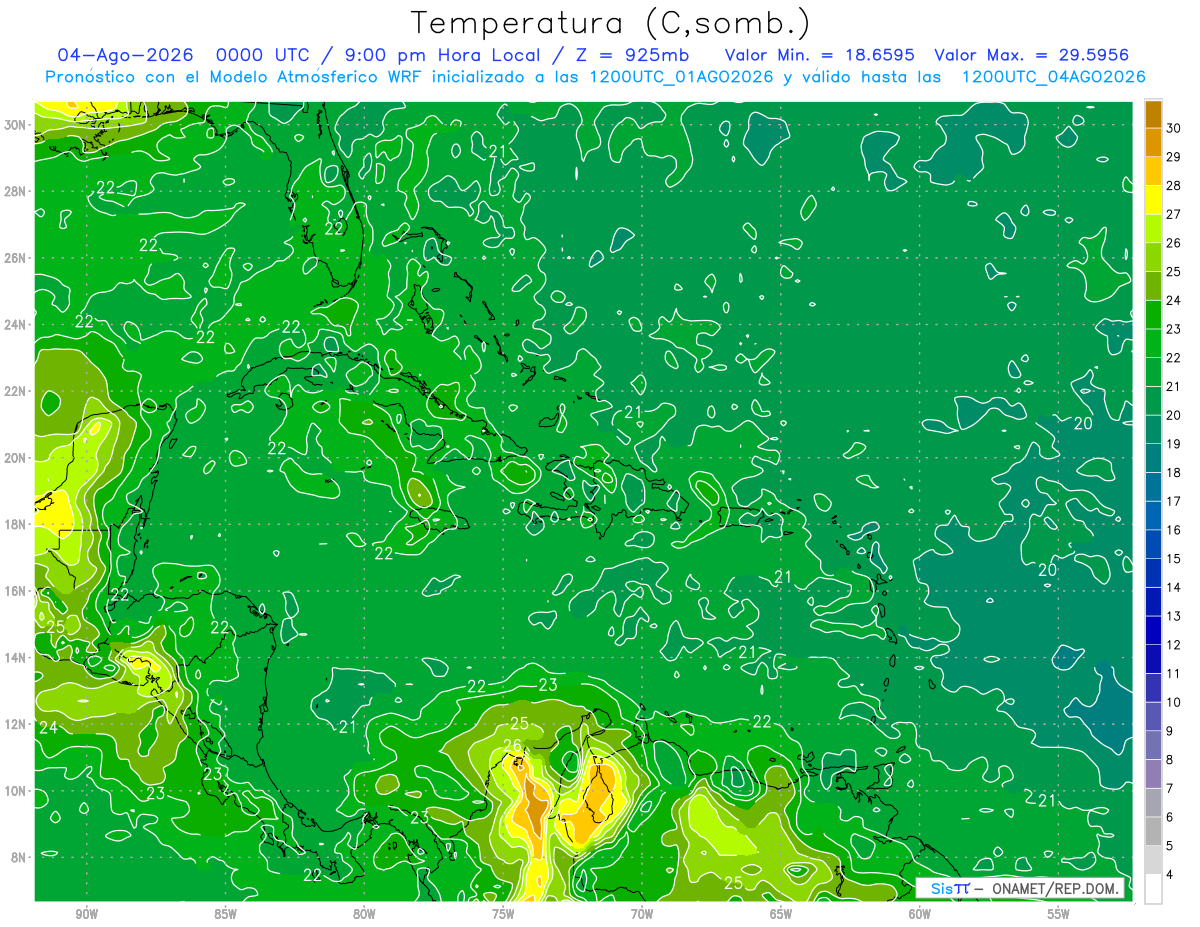Click the "28N" latitude axis label

(x=16, y=191)
